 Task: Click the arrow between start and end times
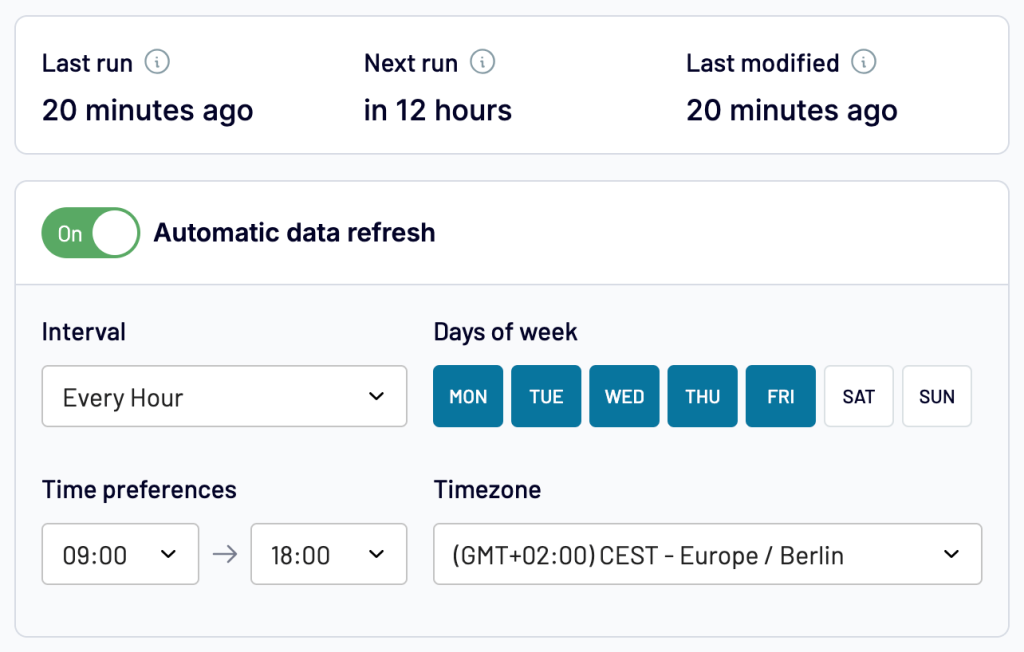click(x=225, y=554)
